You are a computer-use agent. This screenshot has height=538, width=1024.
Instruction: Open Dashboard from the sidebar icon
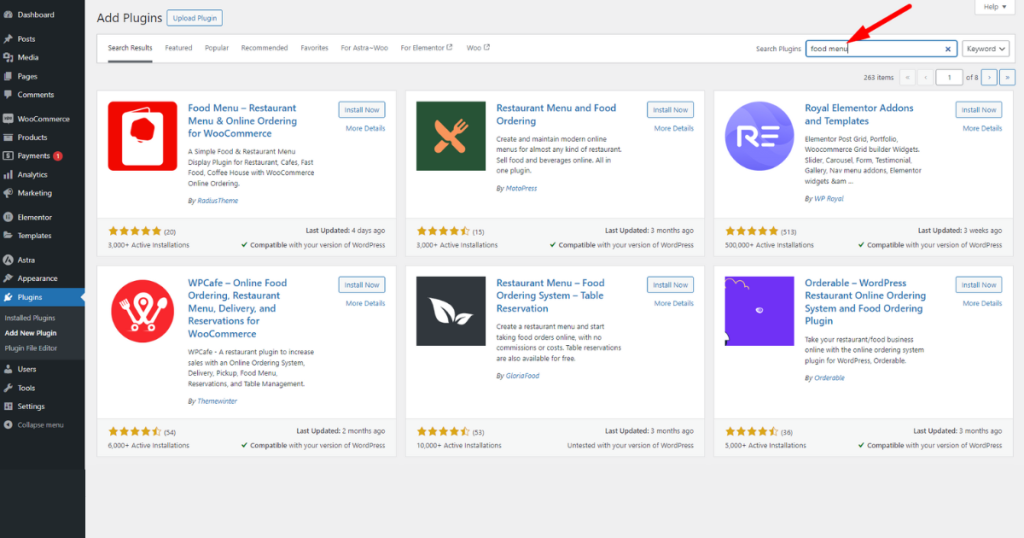(x=8, y=14)
